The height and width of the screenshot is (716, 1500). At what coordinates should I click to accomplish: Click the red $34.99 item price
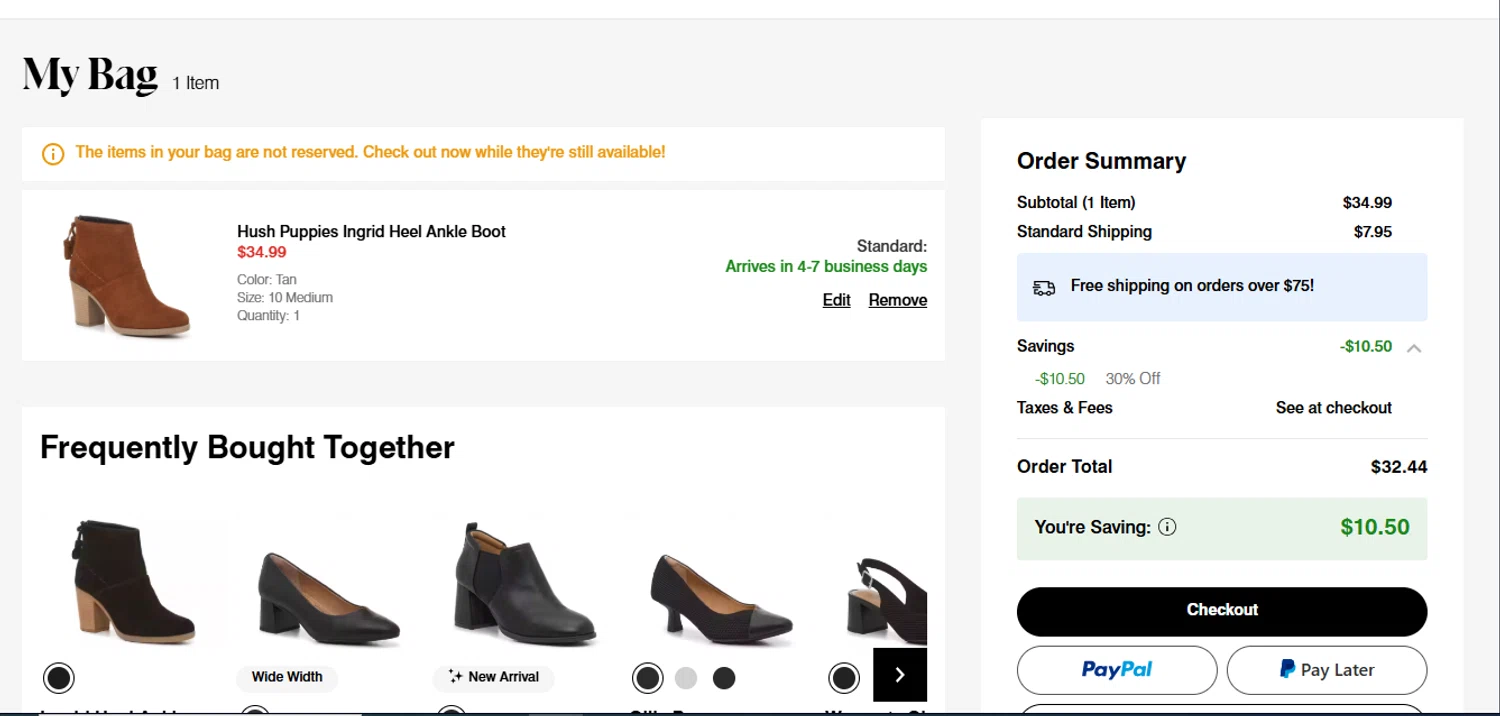(262, 252)
